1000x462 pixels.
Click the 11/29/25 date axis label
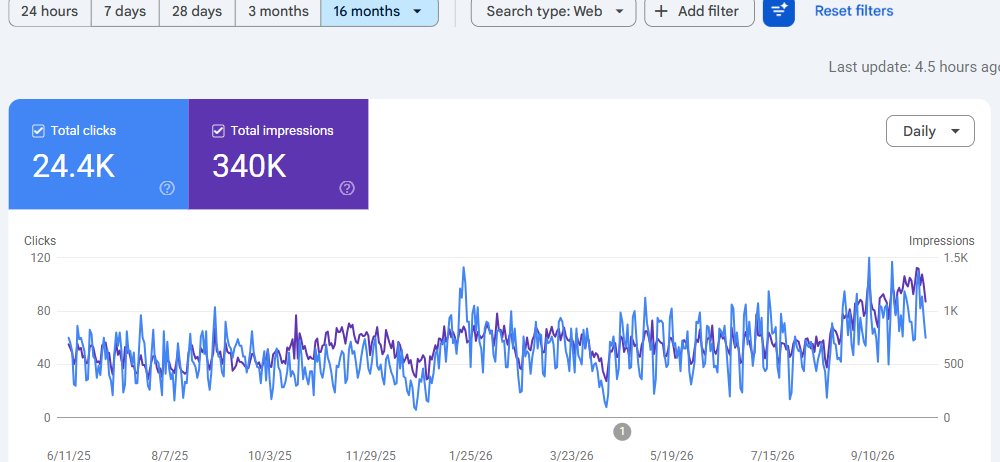click(371, 456)
